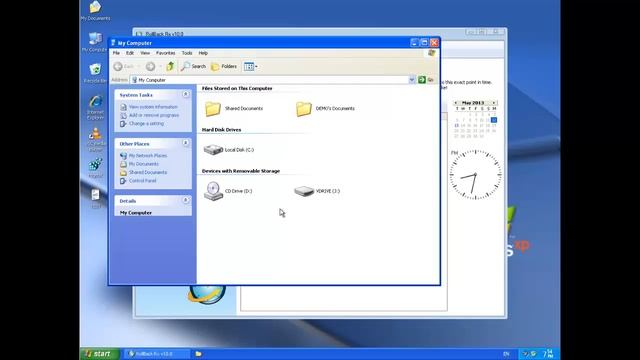
Task: Select the removable VDRIVE drive icon
Action: click(304, 191)
